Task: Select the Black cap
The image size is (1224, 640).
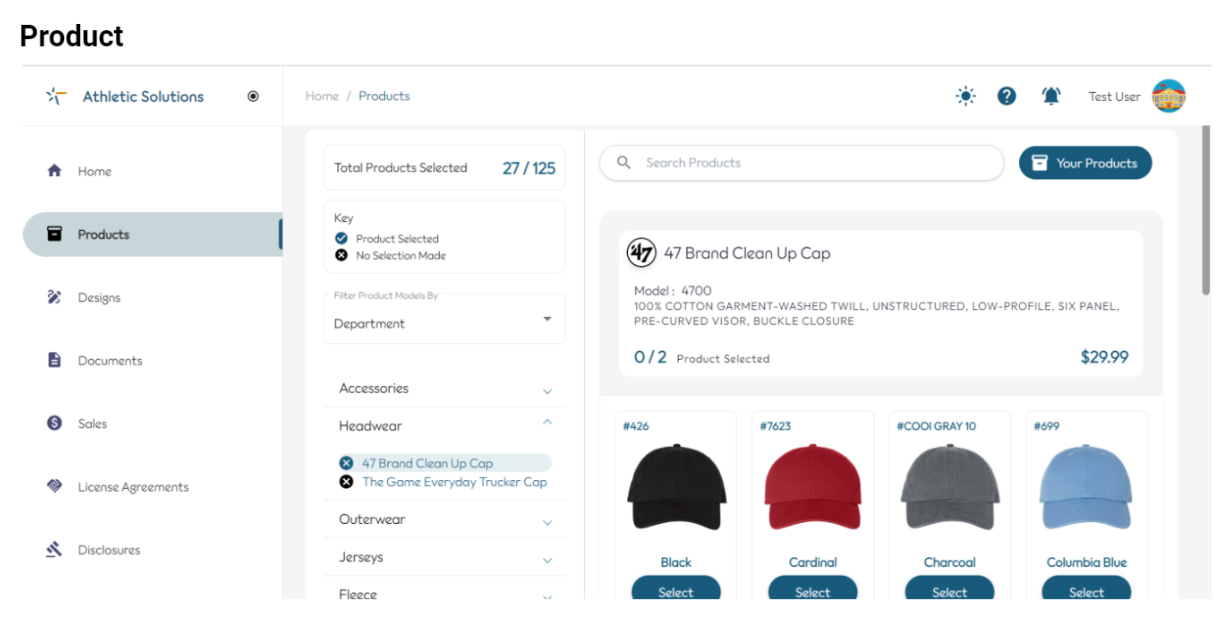Action: [676, 588]
